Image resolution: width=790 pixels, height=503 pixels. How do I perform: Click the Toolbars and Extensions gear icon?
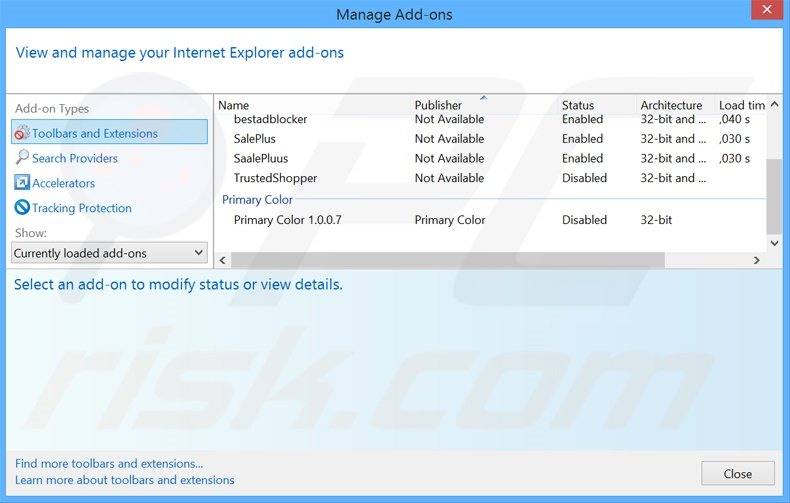click(x=22, y=133)
